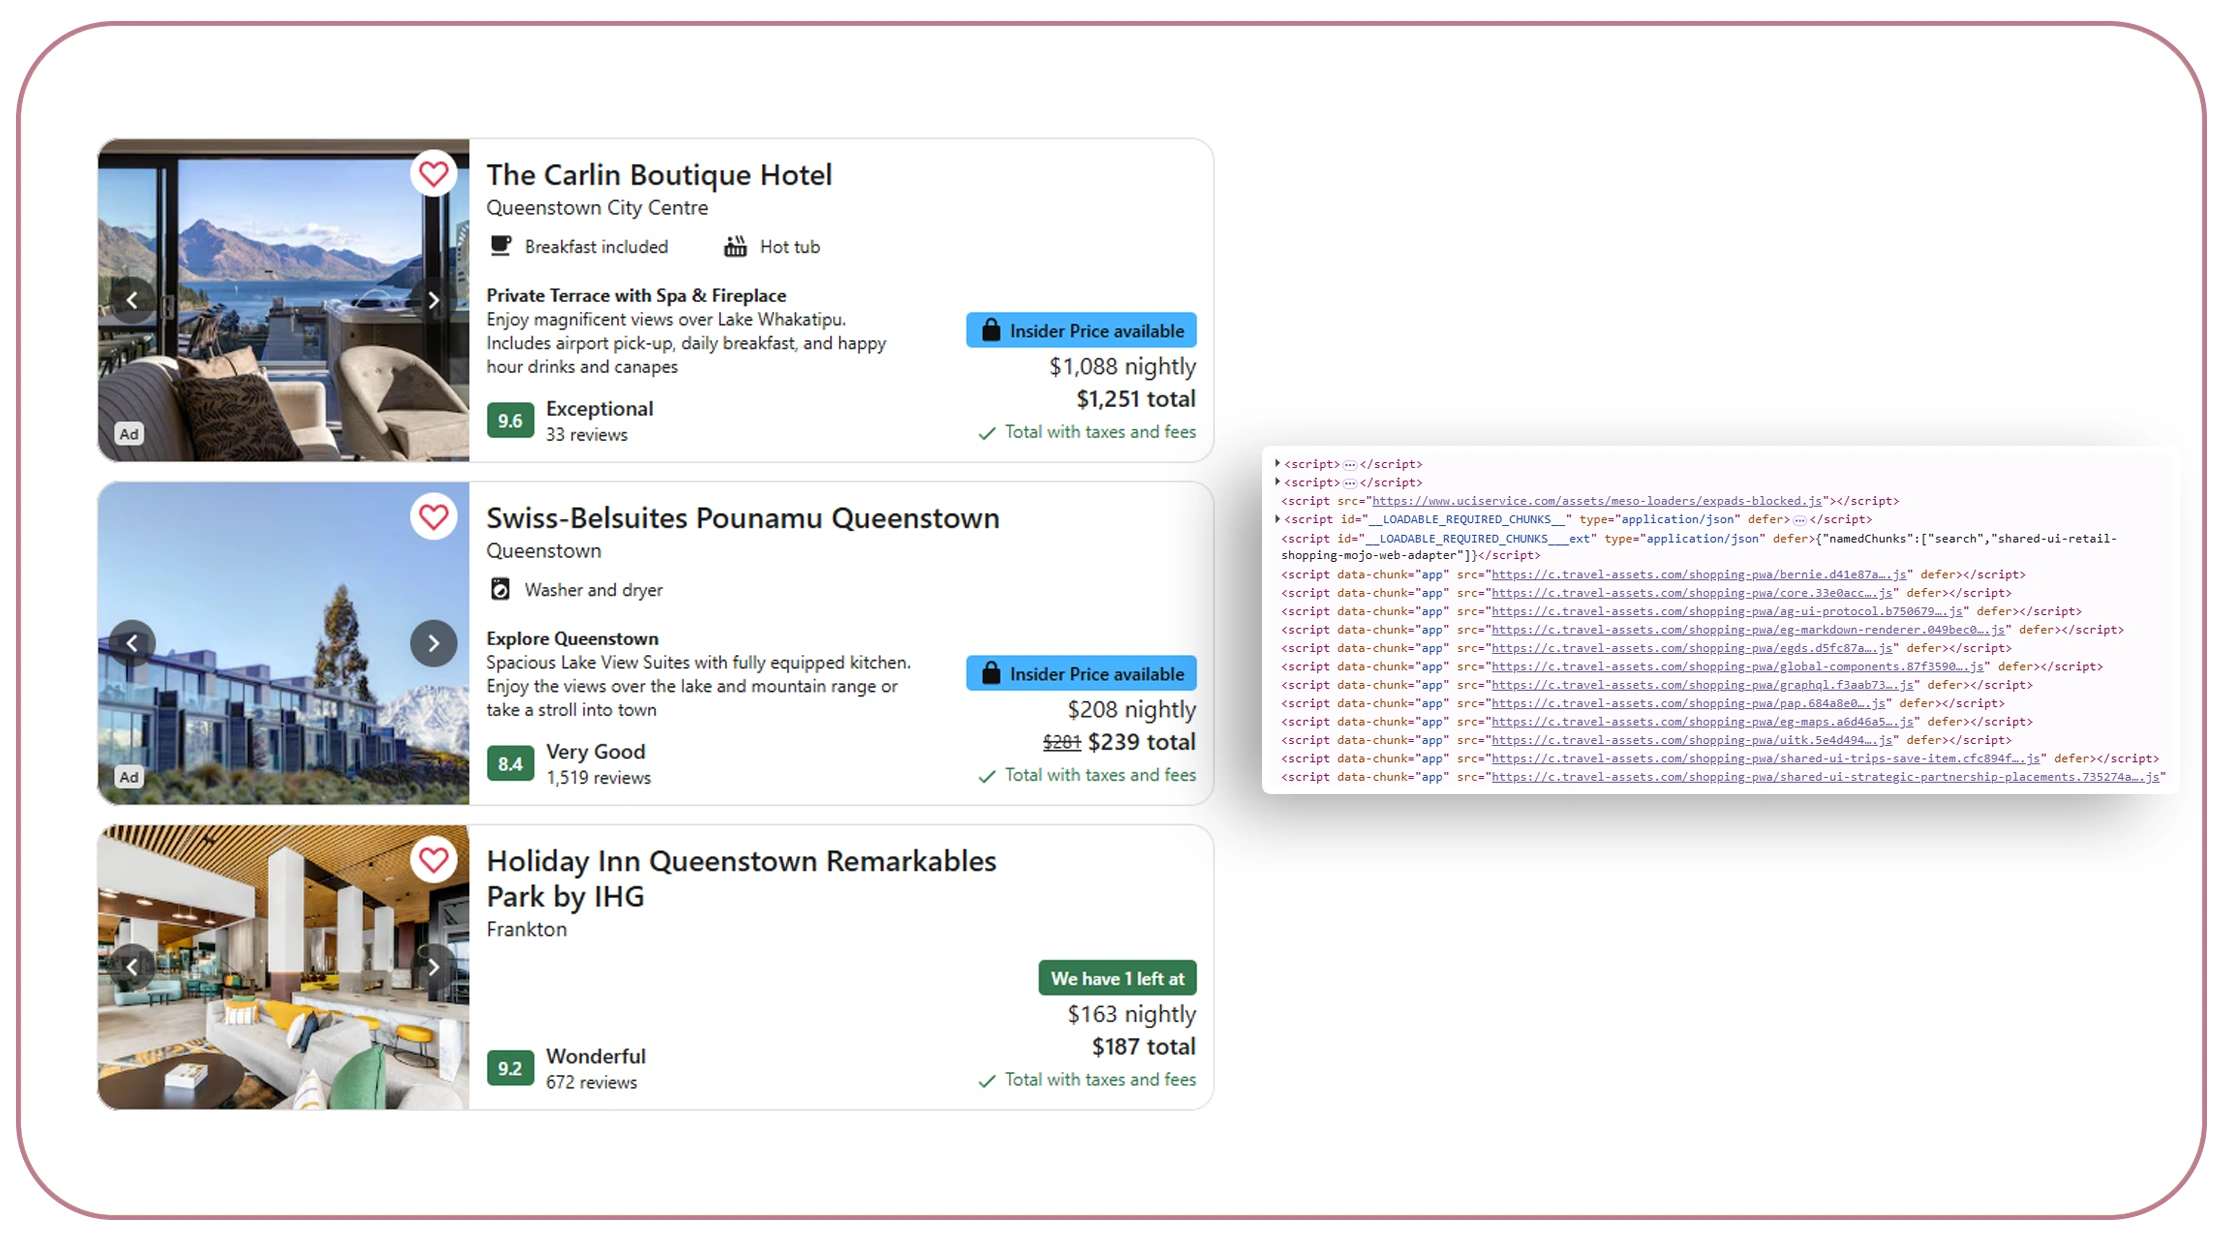Click lock icon on Swiss-Belsuites Insider Price badge
The height and width of the screenshot is (1240, 2223).
[992, 673]
